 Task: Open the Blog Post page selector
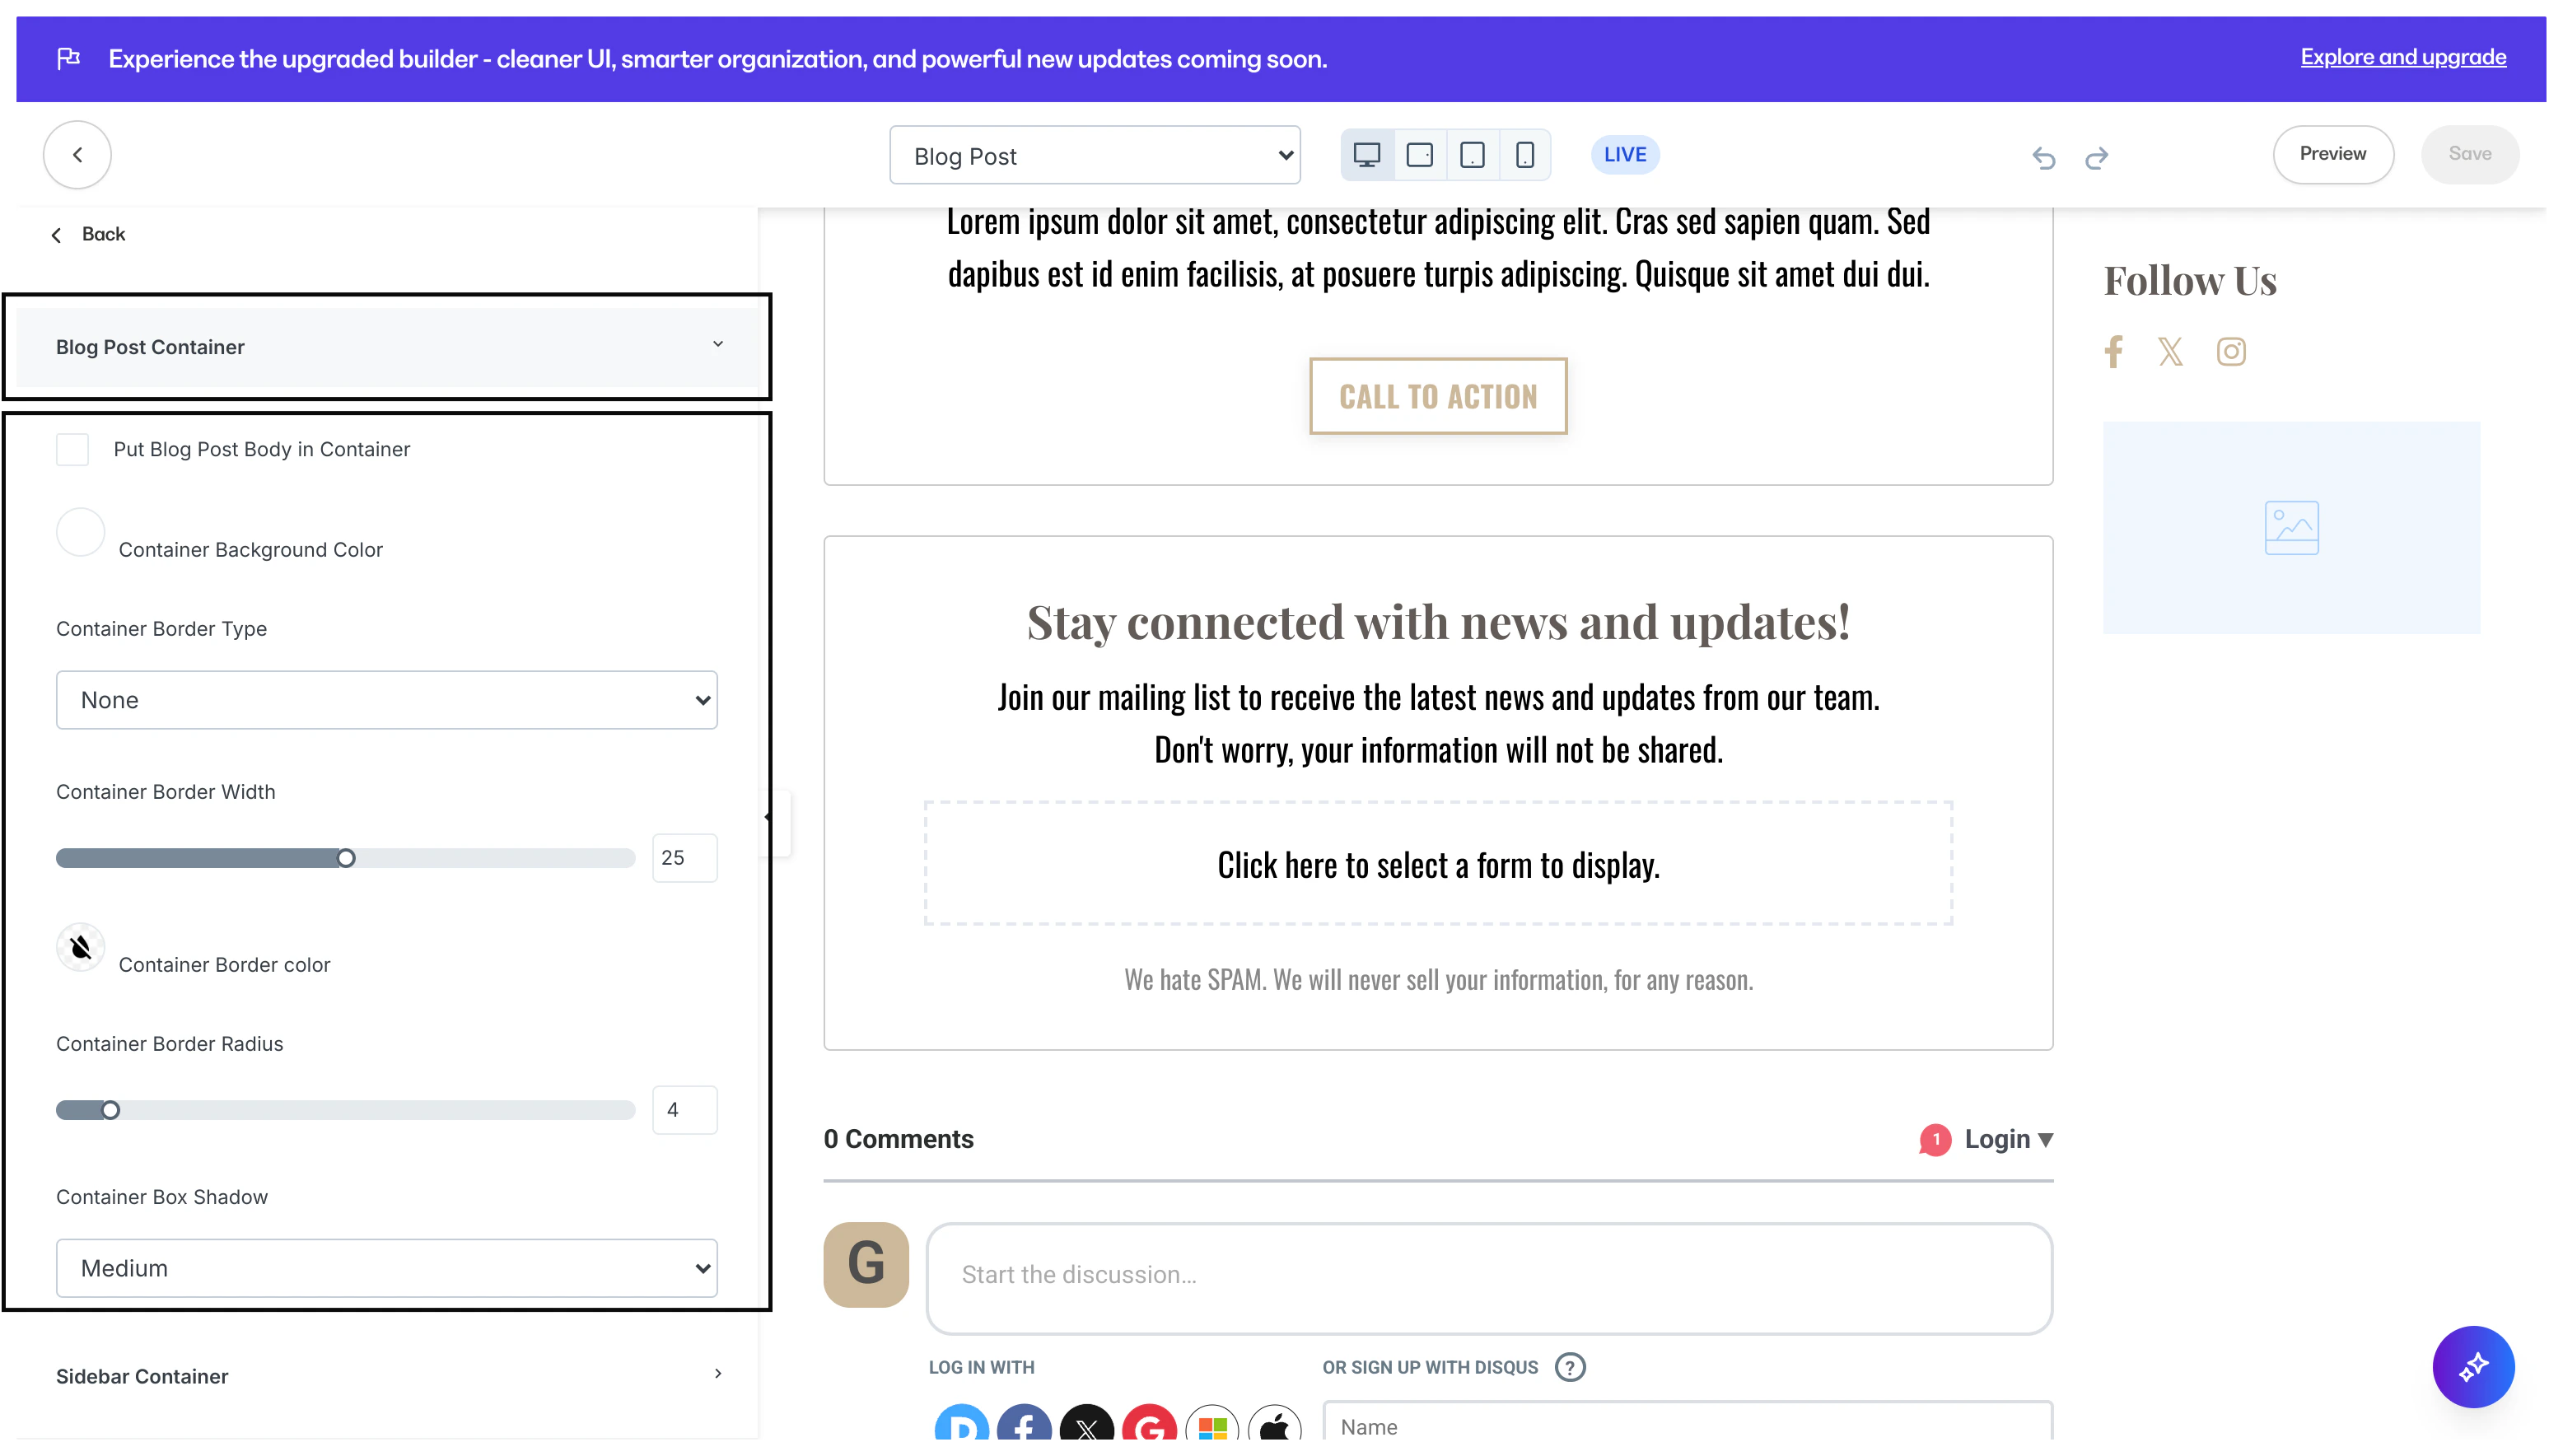point(1094,155)
